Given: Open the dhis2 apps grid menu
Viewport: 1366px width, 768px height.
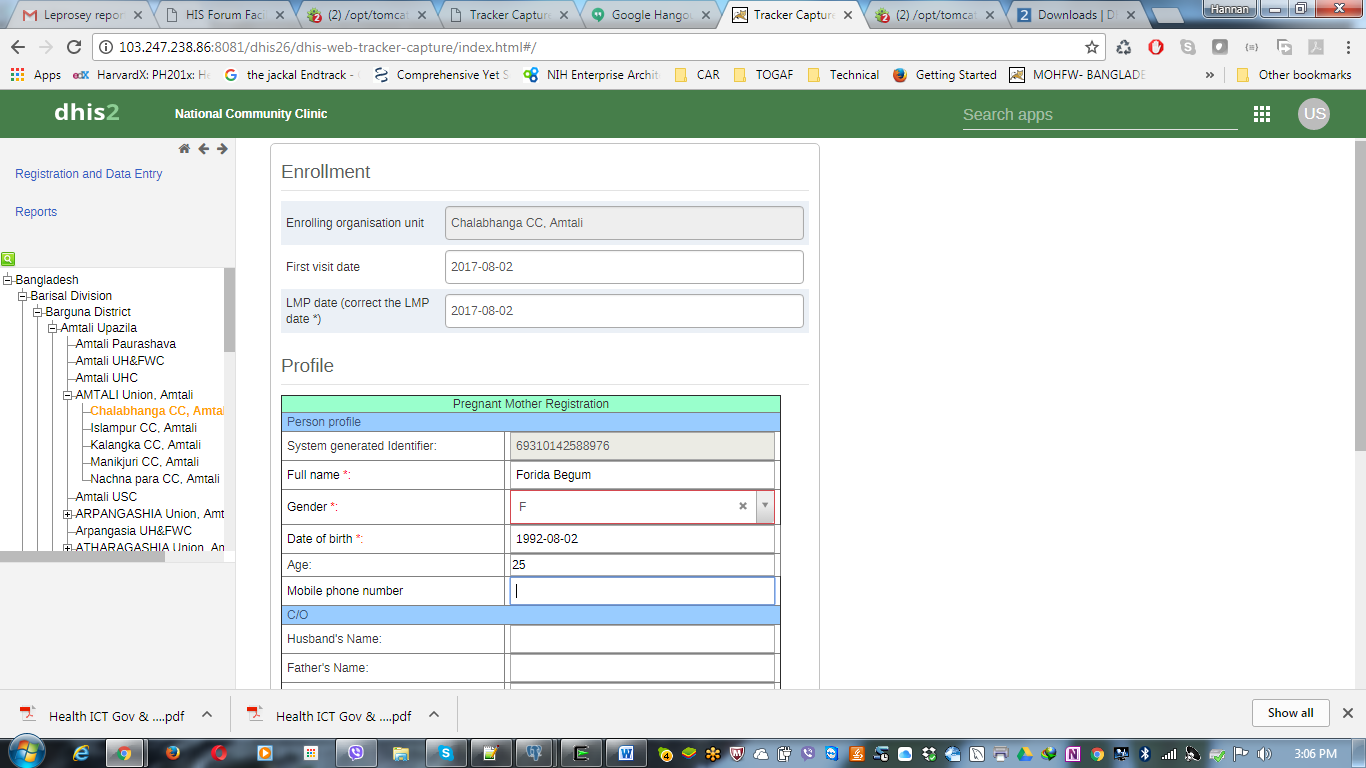Looking at the screenshot, I should point(1262,114).
